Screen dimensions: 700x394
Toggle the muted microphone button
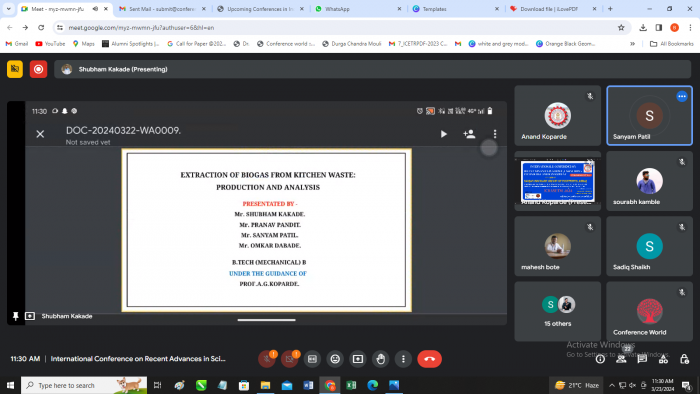coord(267,359)
